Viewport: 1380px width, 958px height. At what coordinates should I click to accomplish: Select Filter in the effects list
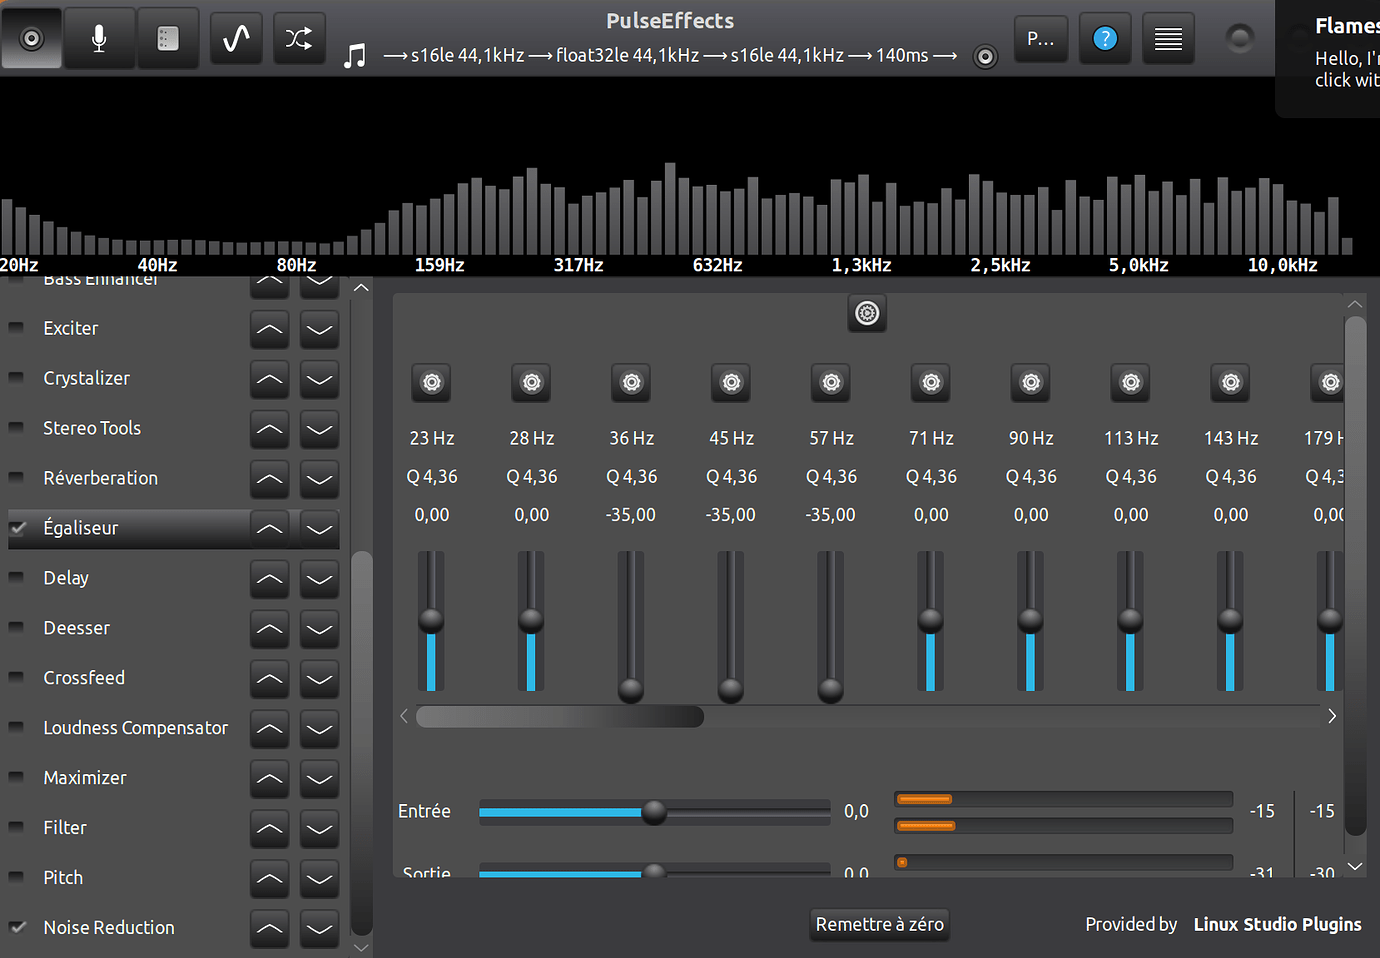point(65,828)
